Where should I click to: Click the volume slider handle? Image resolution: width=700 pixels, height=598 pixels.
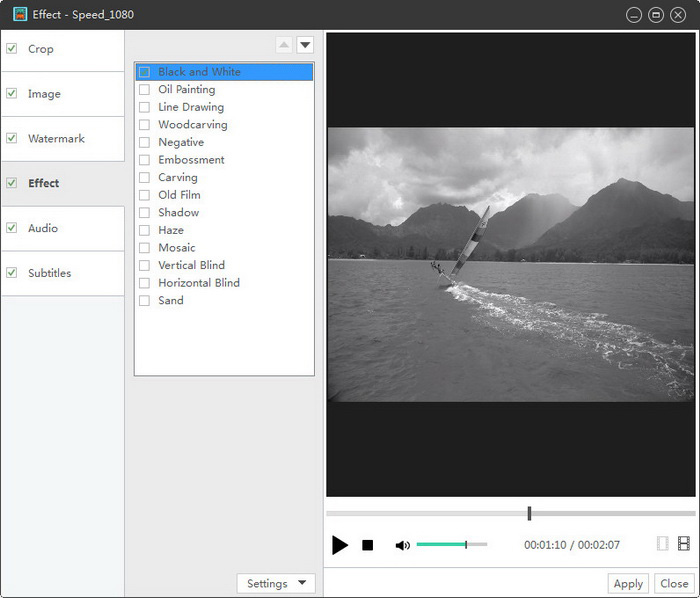pos(466,544)
